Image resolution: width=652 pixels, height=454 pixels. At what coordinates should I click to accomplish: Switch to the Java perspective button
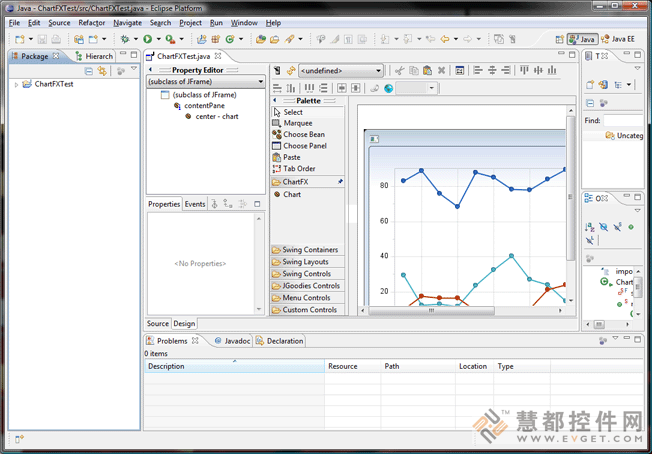pos(582,39)
